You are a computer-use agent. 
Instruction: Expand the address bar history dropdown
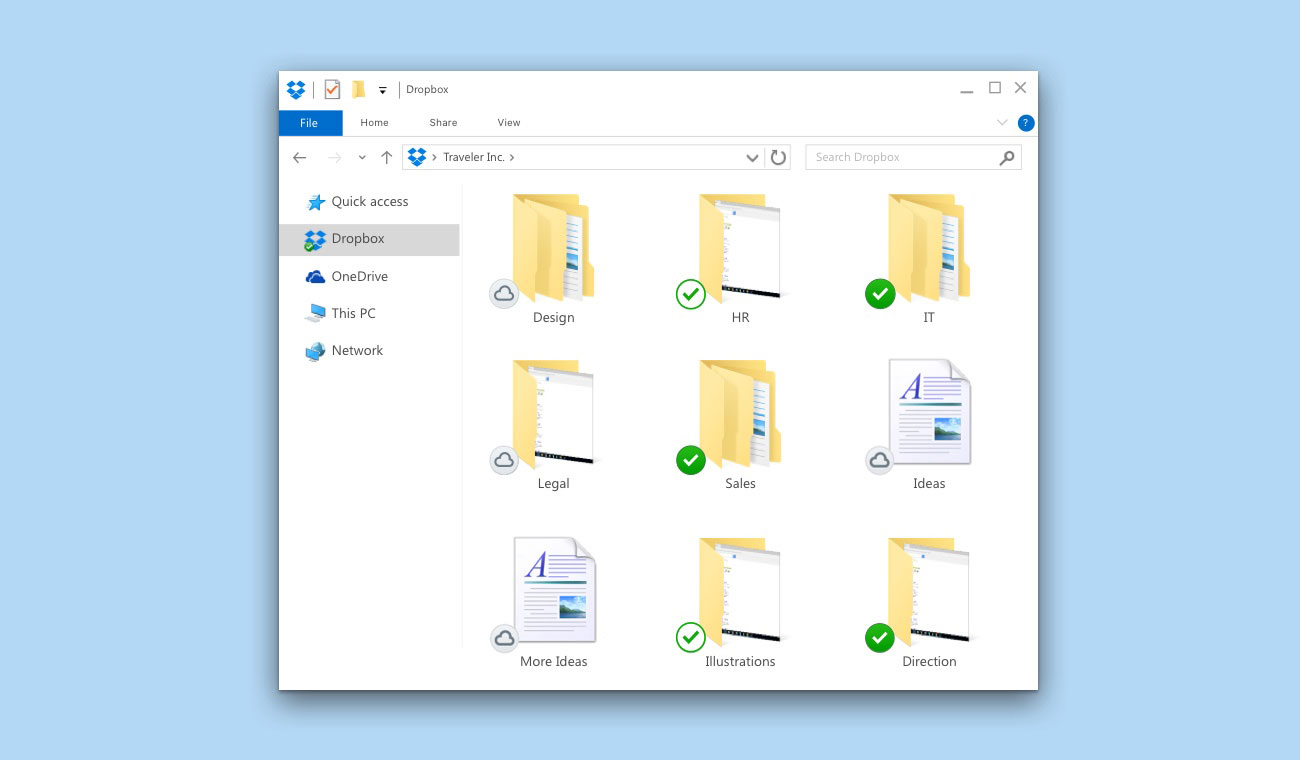coord(752,158)
